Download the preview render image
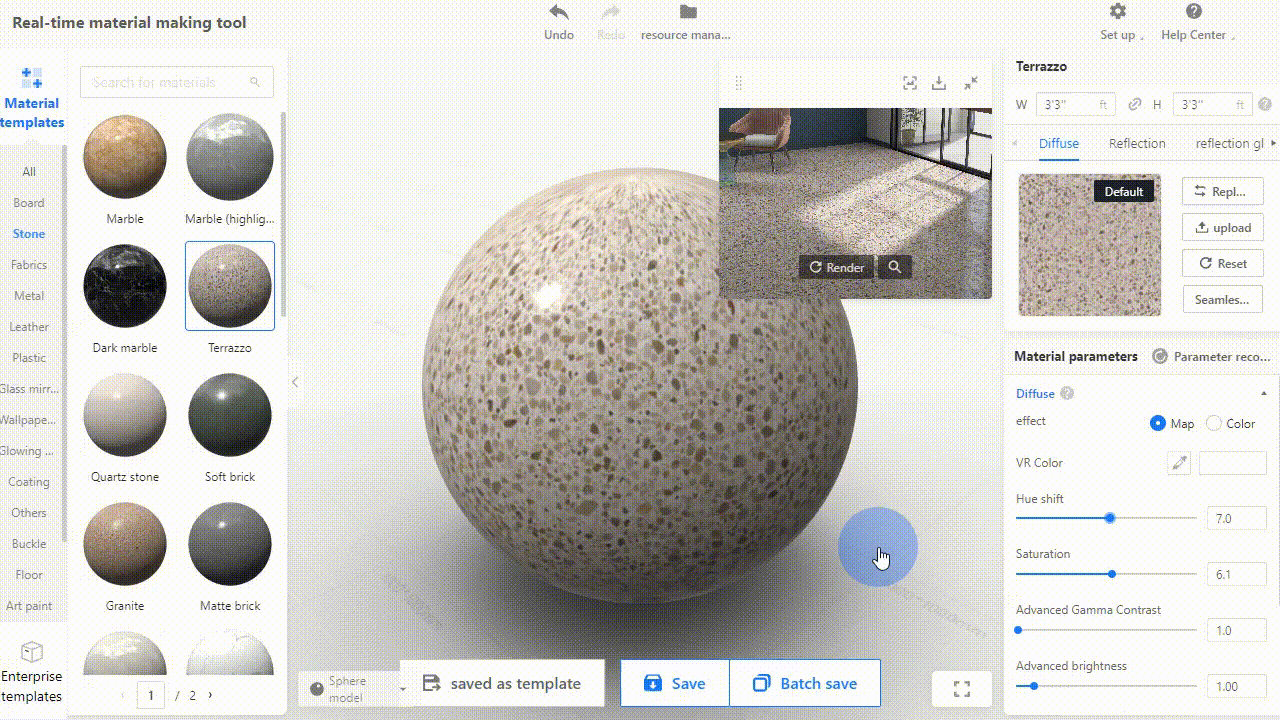This screenshot has height=720, width=1280. pos(939,83)
